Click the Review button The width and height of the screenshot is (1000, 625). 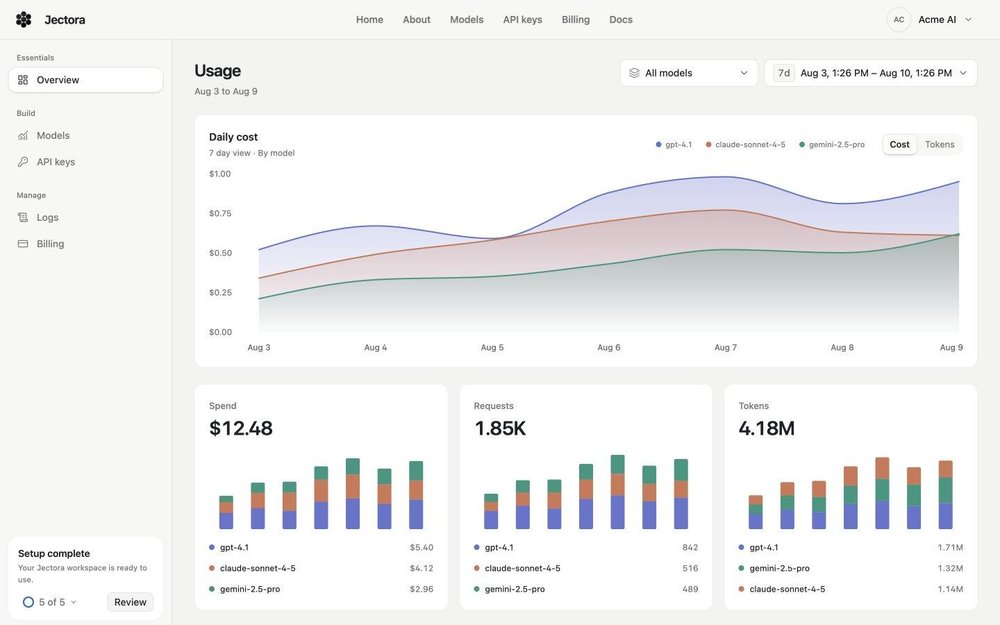(130, 602)
